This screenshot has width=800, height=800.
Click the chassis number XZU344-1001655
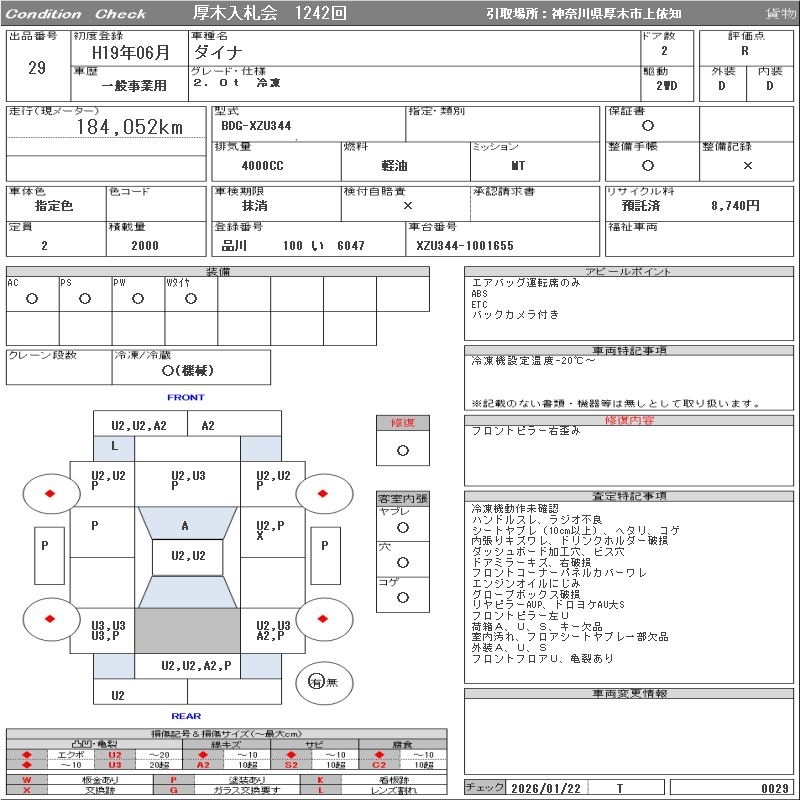pos(465,246)
